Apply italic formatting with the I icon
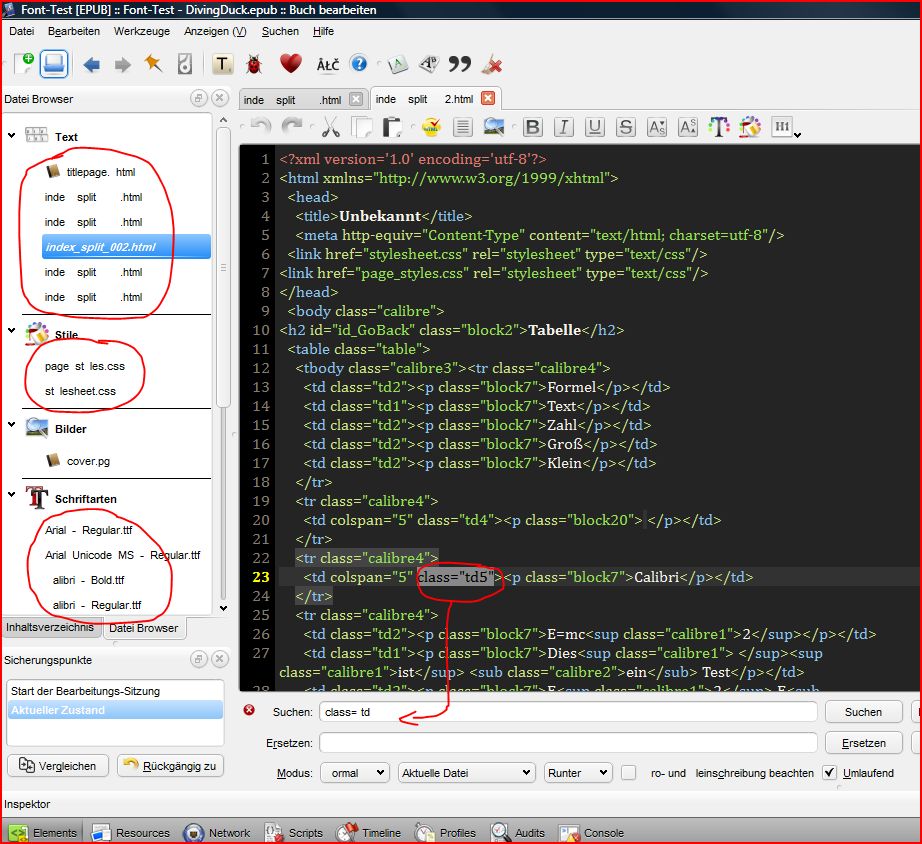This screenshot has height=844, width=922. [563, 127]
